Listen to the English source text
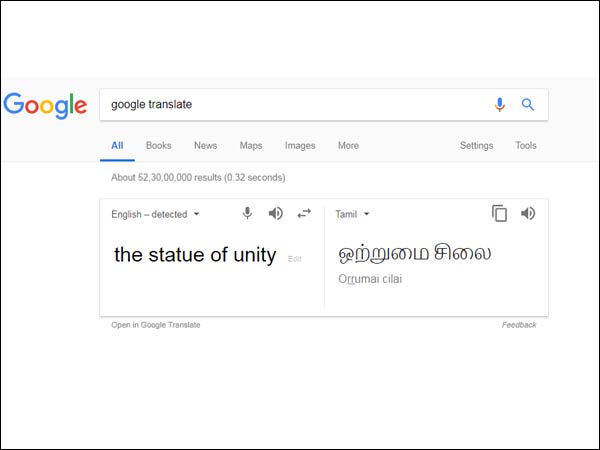This screenshot has height=450, width=600. [276, 213]
